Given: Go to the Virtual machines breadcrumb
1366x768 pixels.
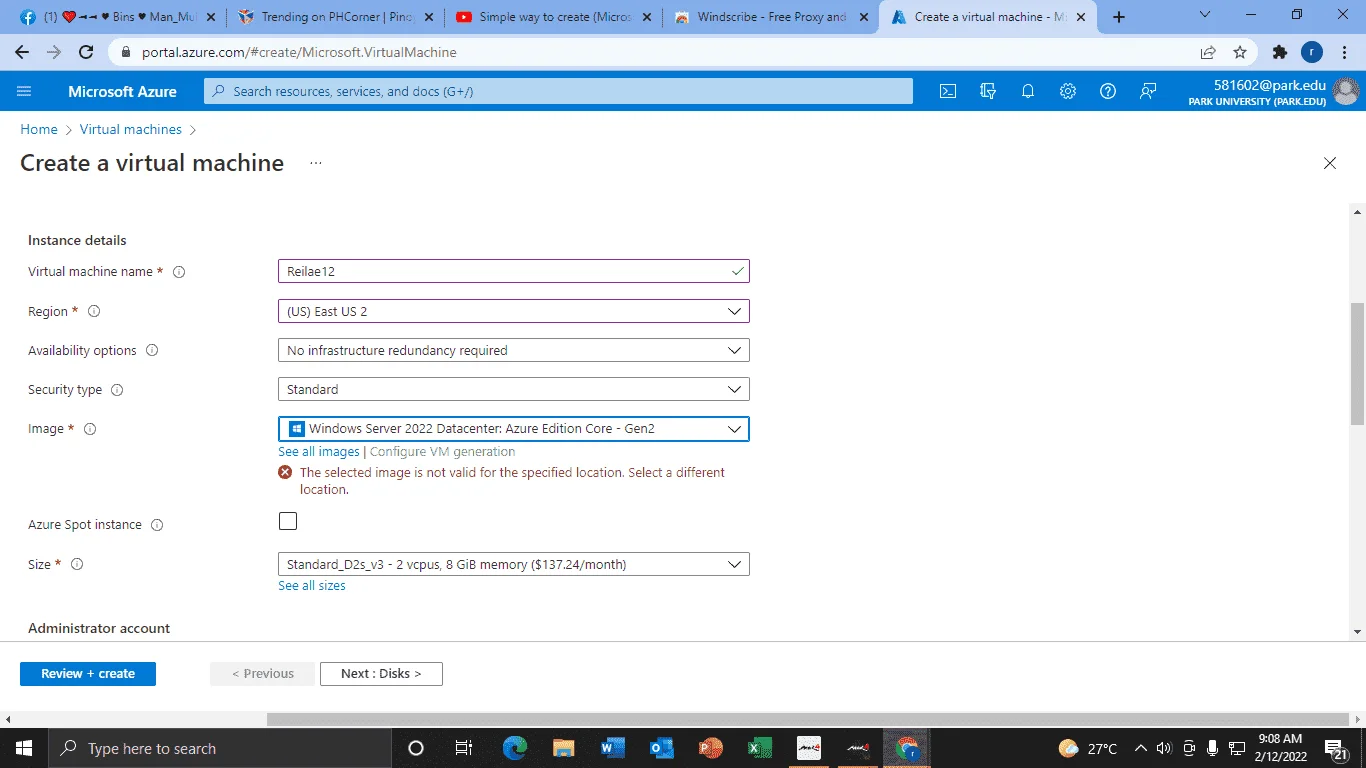Looking at the screenshot, I should (131, 130).
